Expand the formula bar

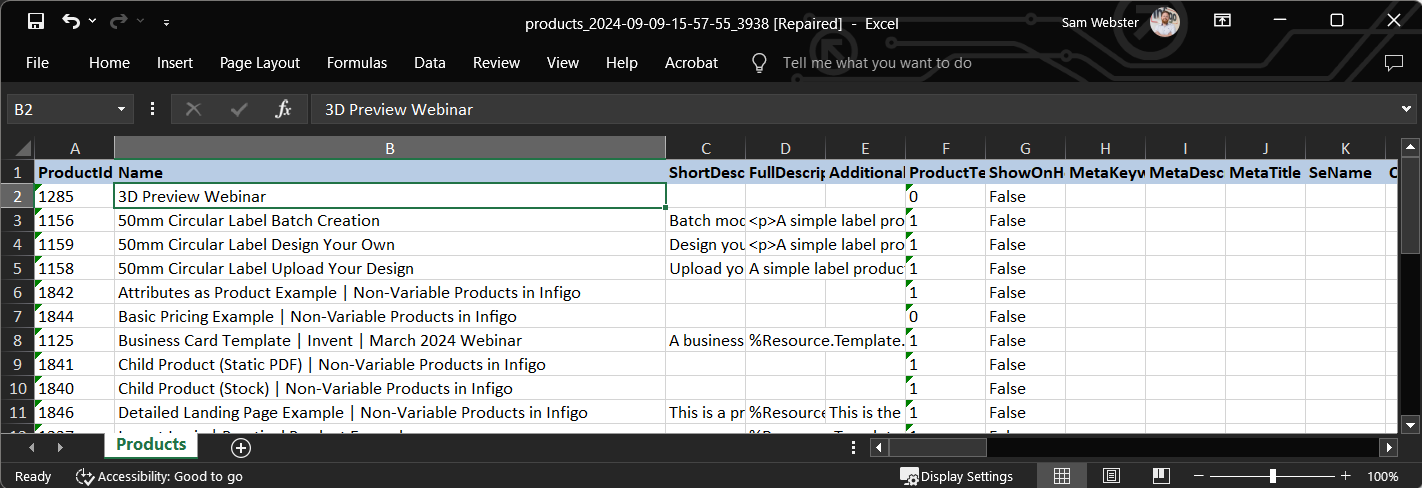tap(1406, 109)
